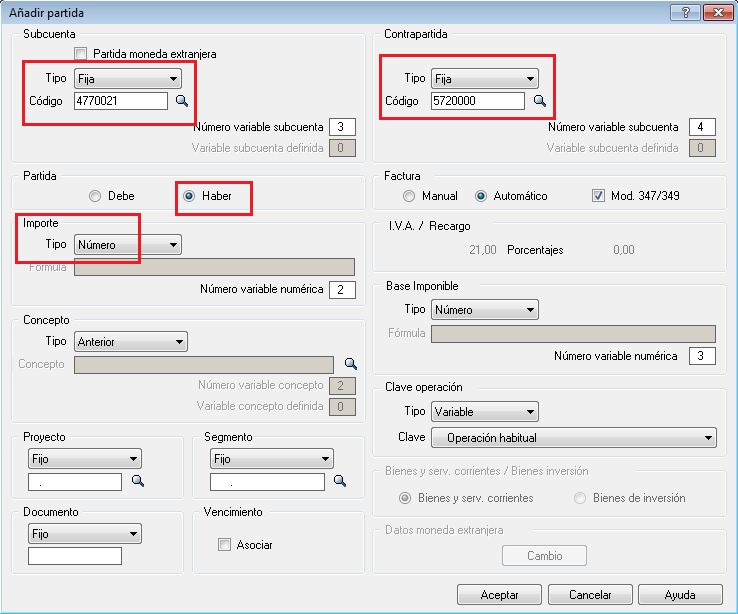
Task: Toggle the Mod. 347/349 checkbox
Action: point(599,196)
